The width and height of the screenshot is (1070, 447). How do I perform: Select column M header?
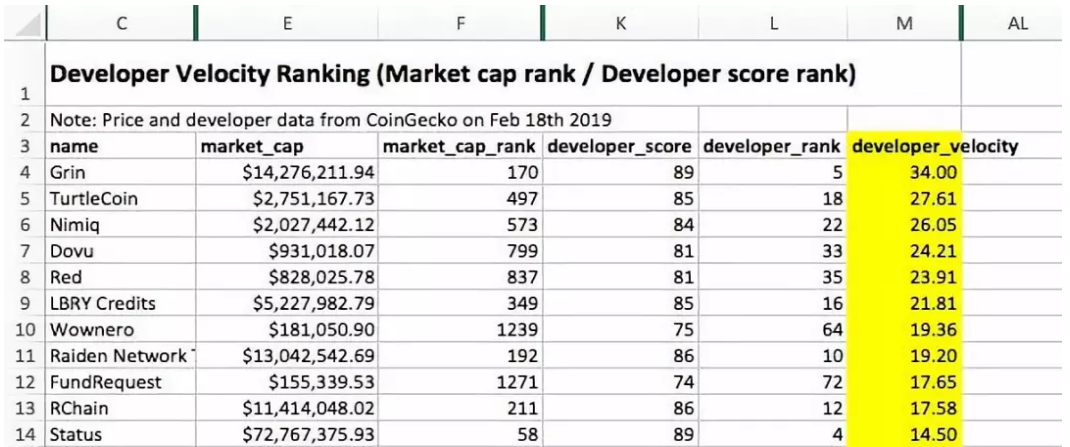tap(904, 23)
